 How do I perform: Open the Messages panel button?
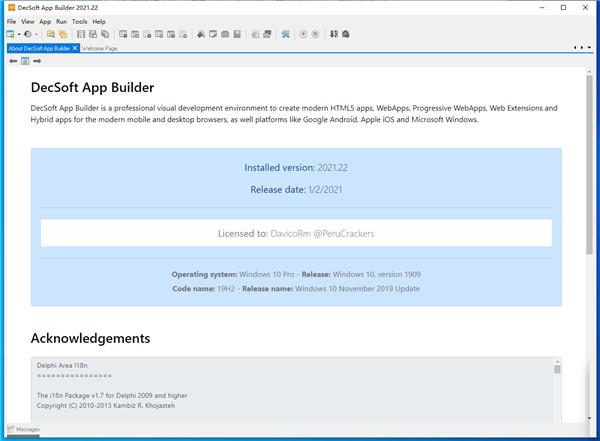[x=23, y=429]
